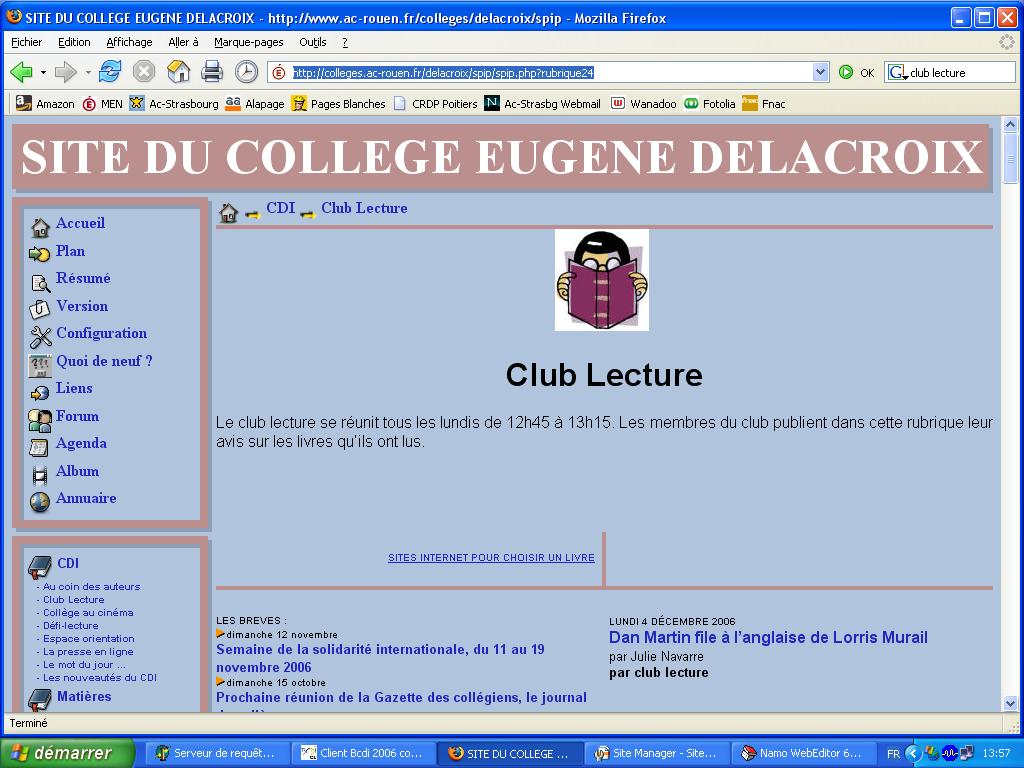Open Agenda in the sidebar

point(81,443)
